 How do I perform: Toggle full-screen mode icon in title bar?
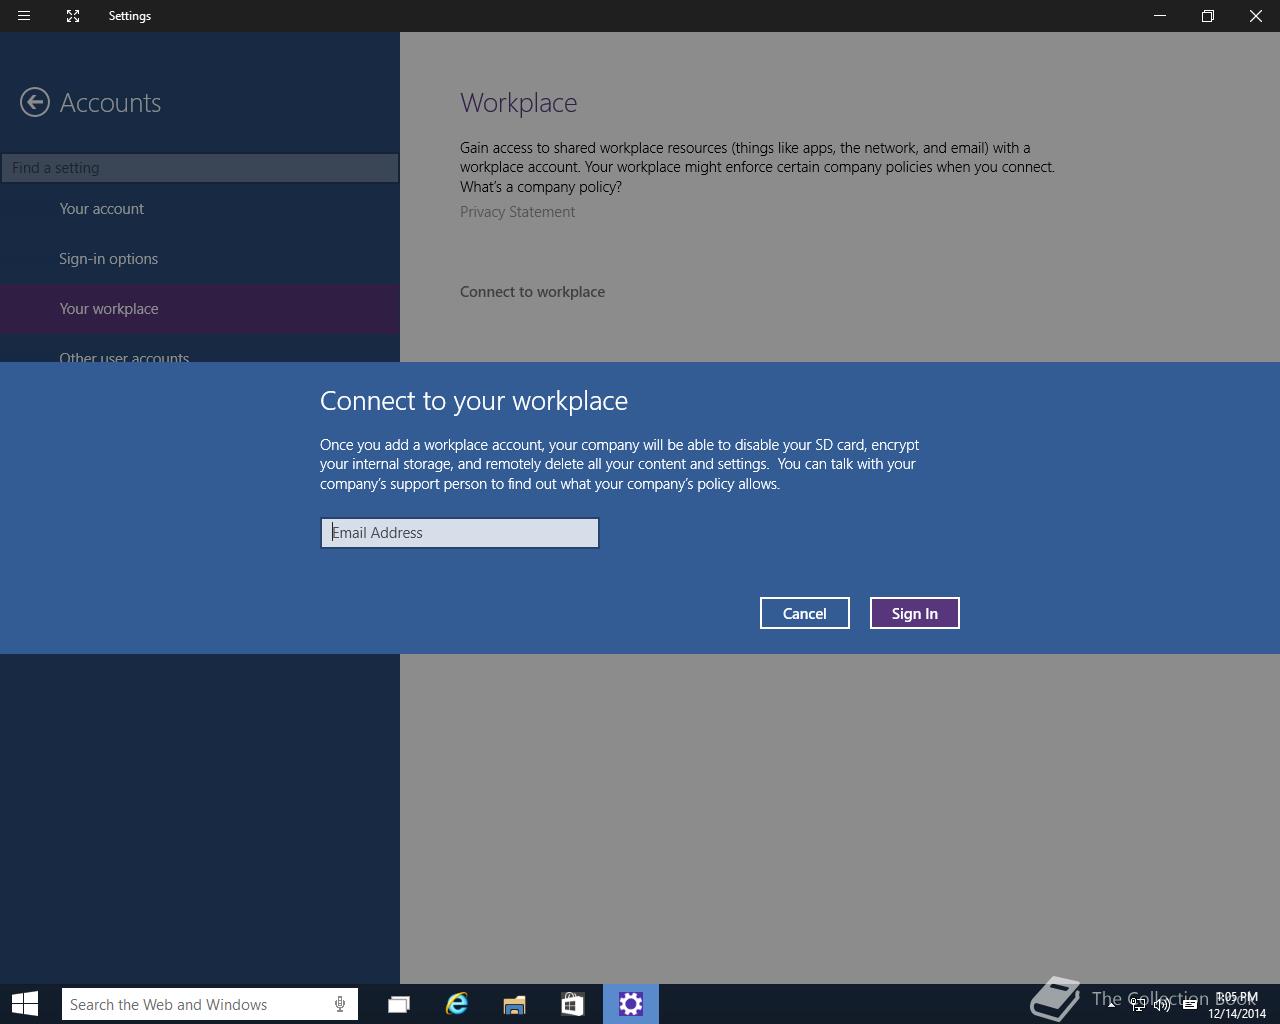pyautogui.click(x=73, y=16)
